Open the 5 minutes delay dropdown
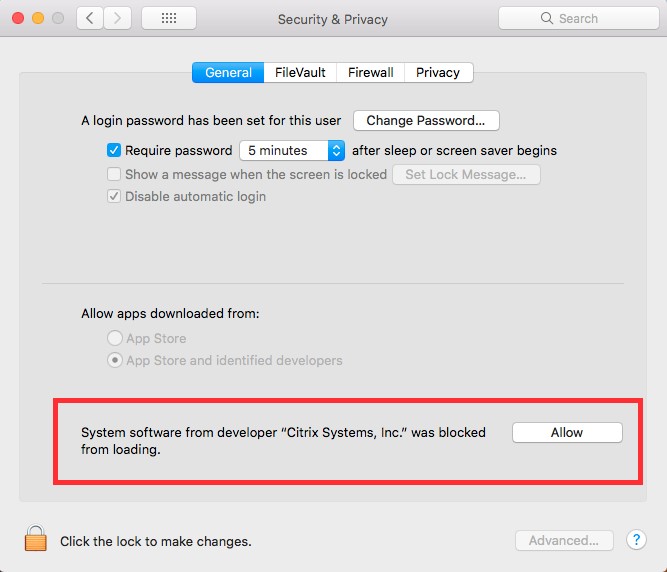Screen dimensions: 667x572 [292, 151]
